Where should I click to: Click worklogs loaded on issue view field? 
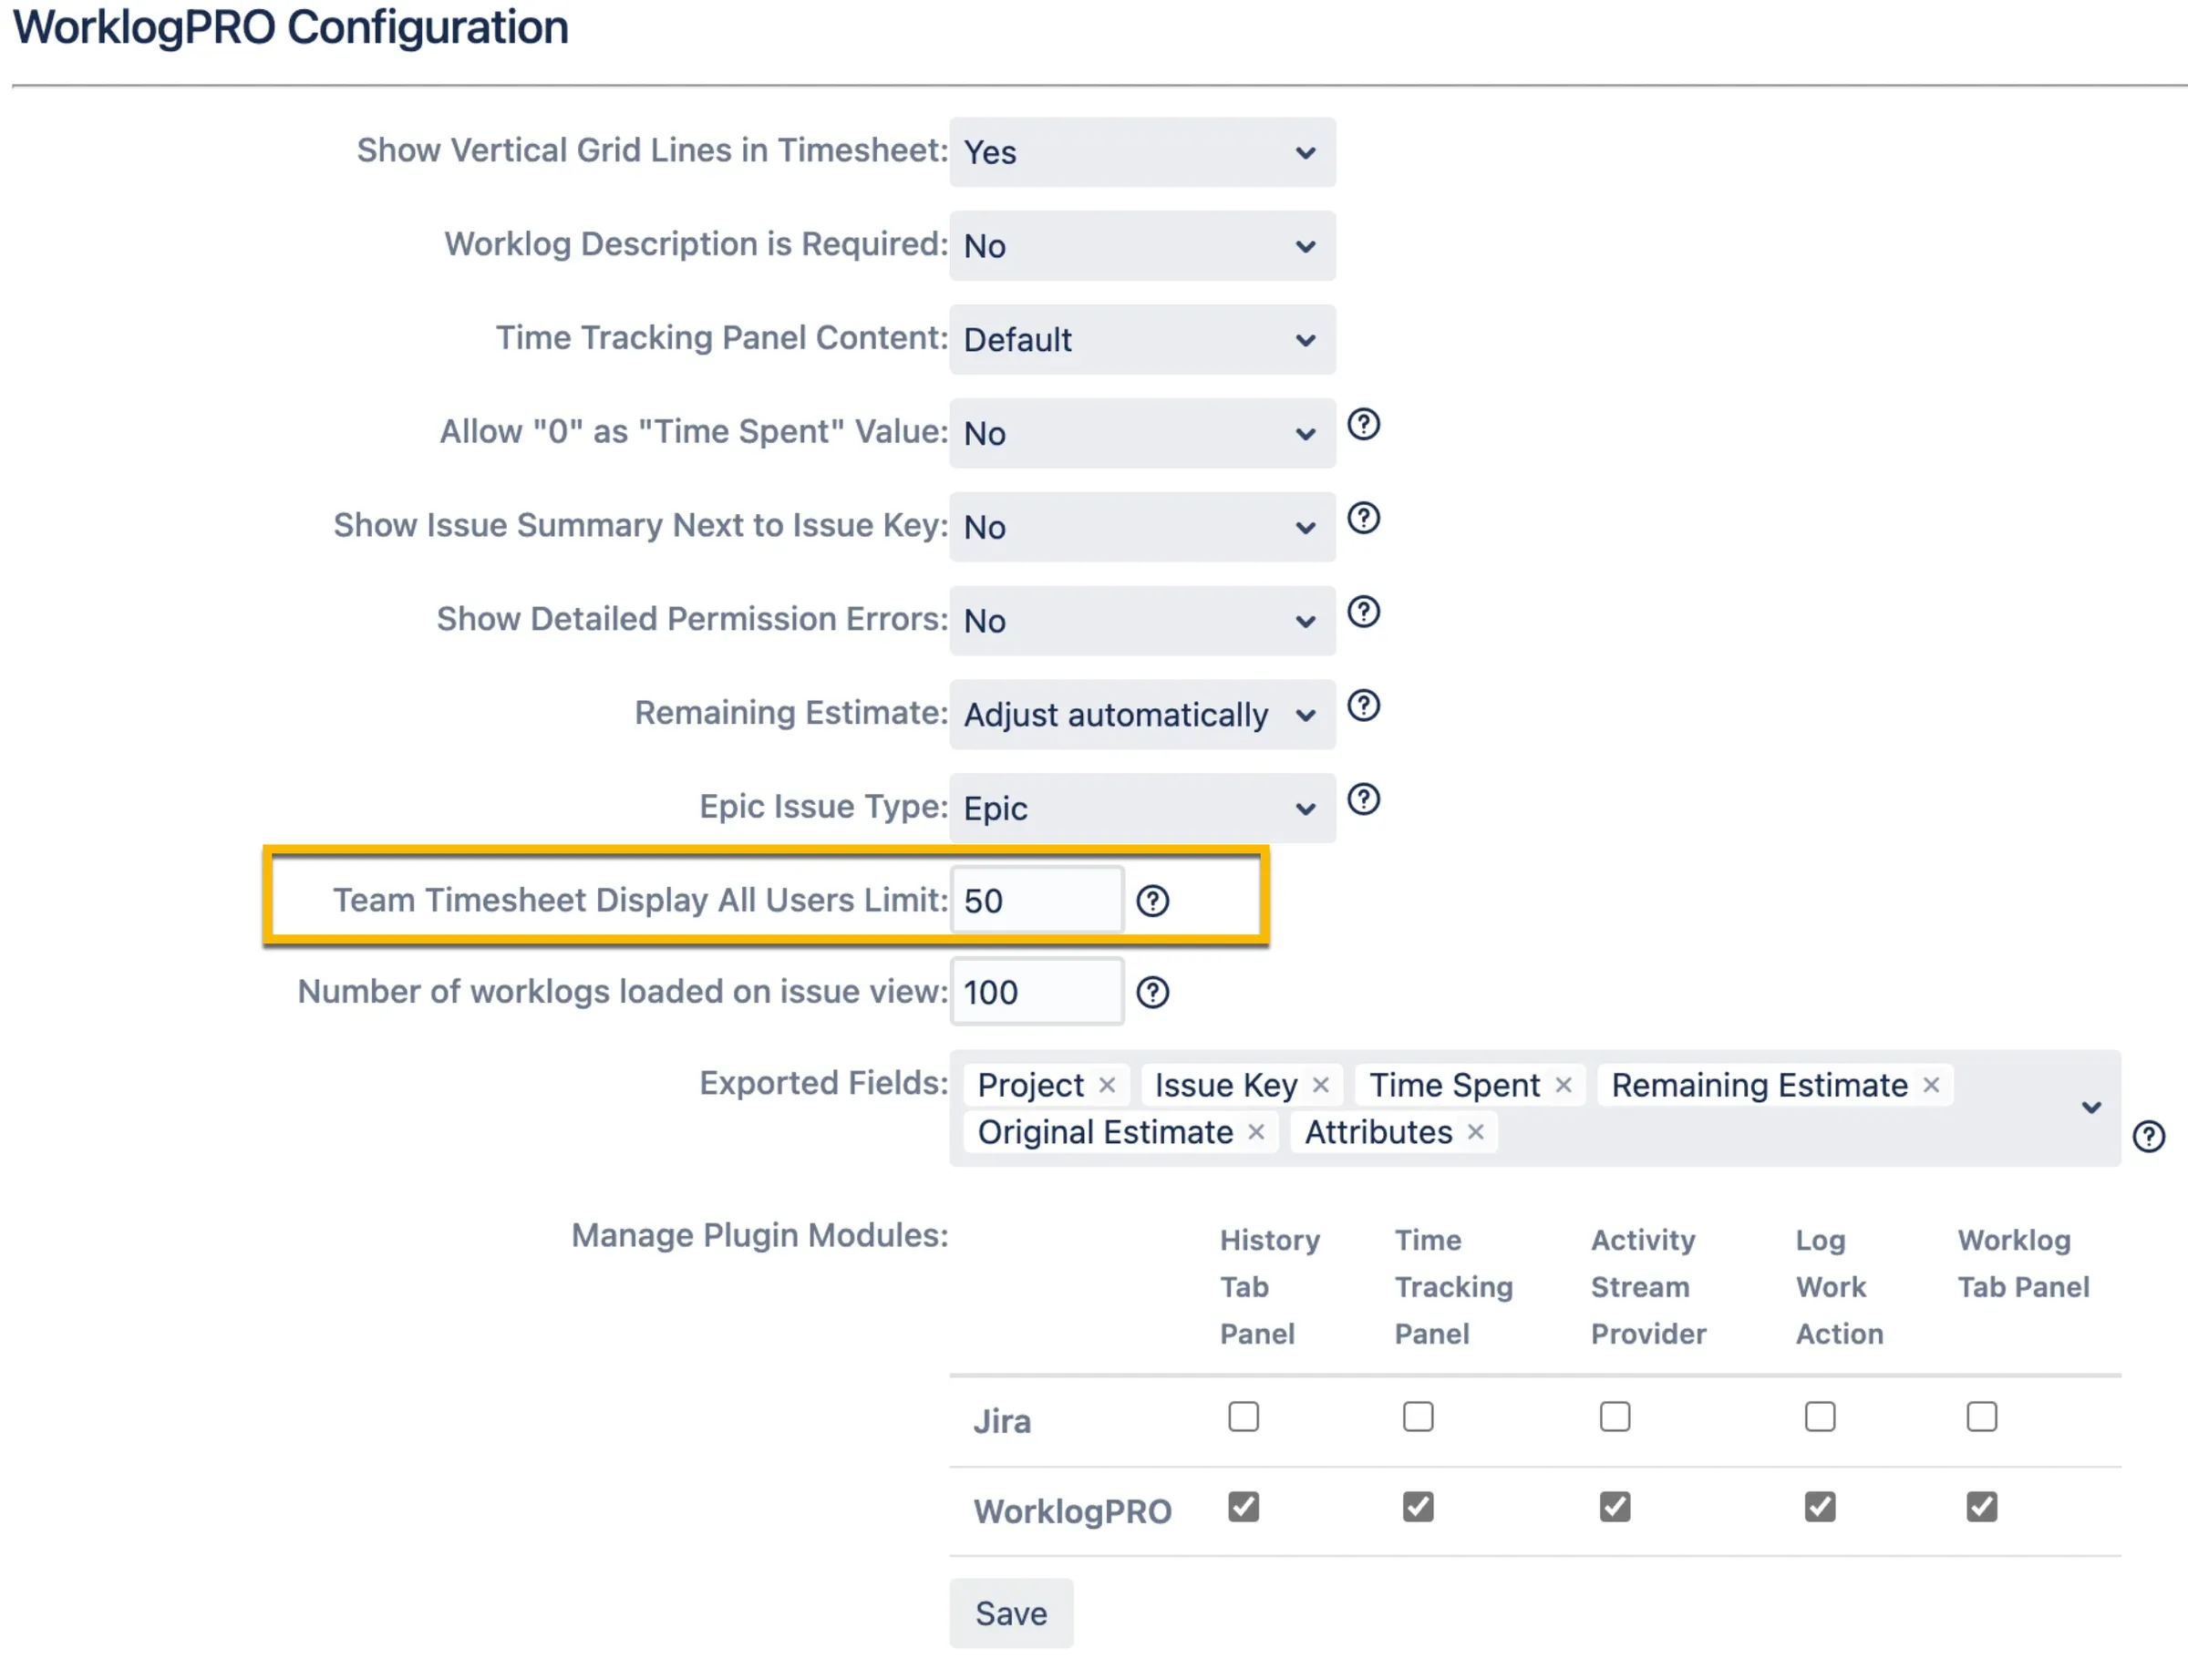(x=1037, y=993)
